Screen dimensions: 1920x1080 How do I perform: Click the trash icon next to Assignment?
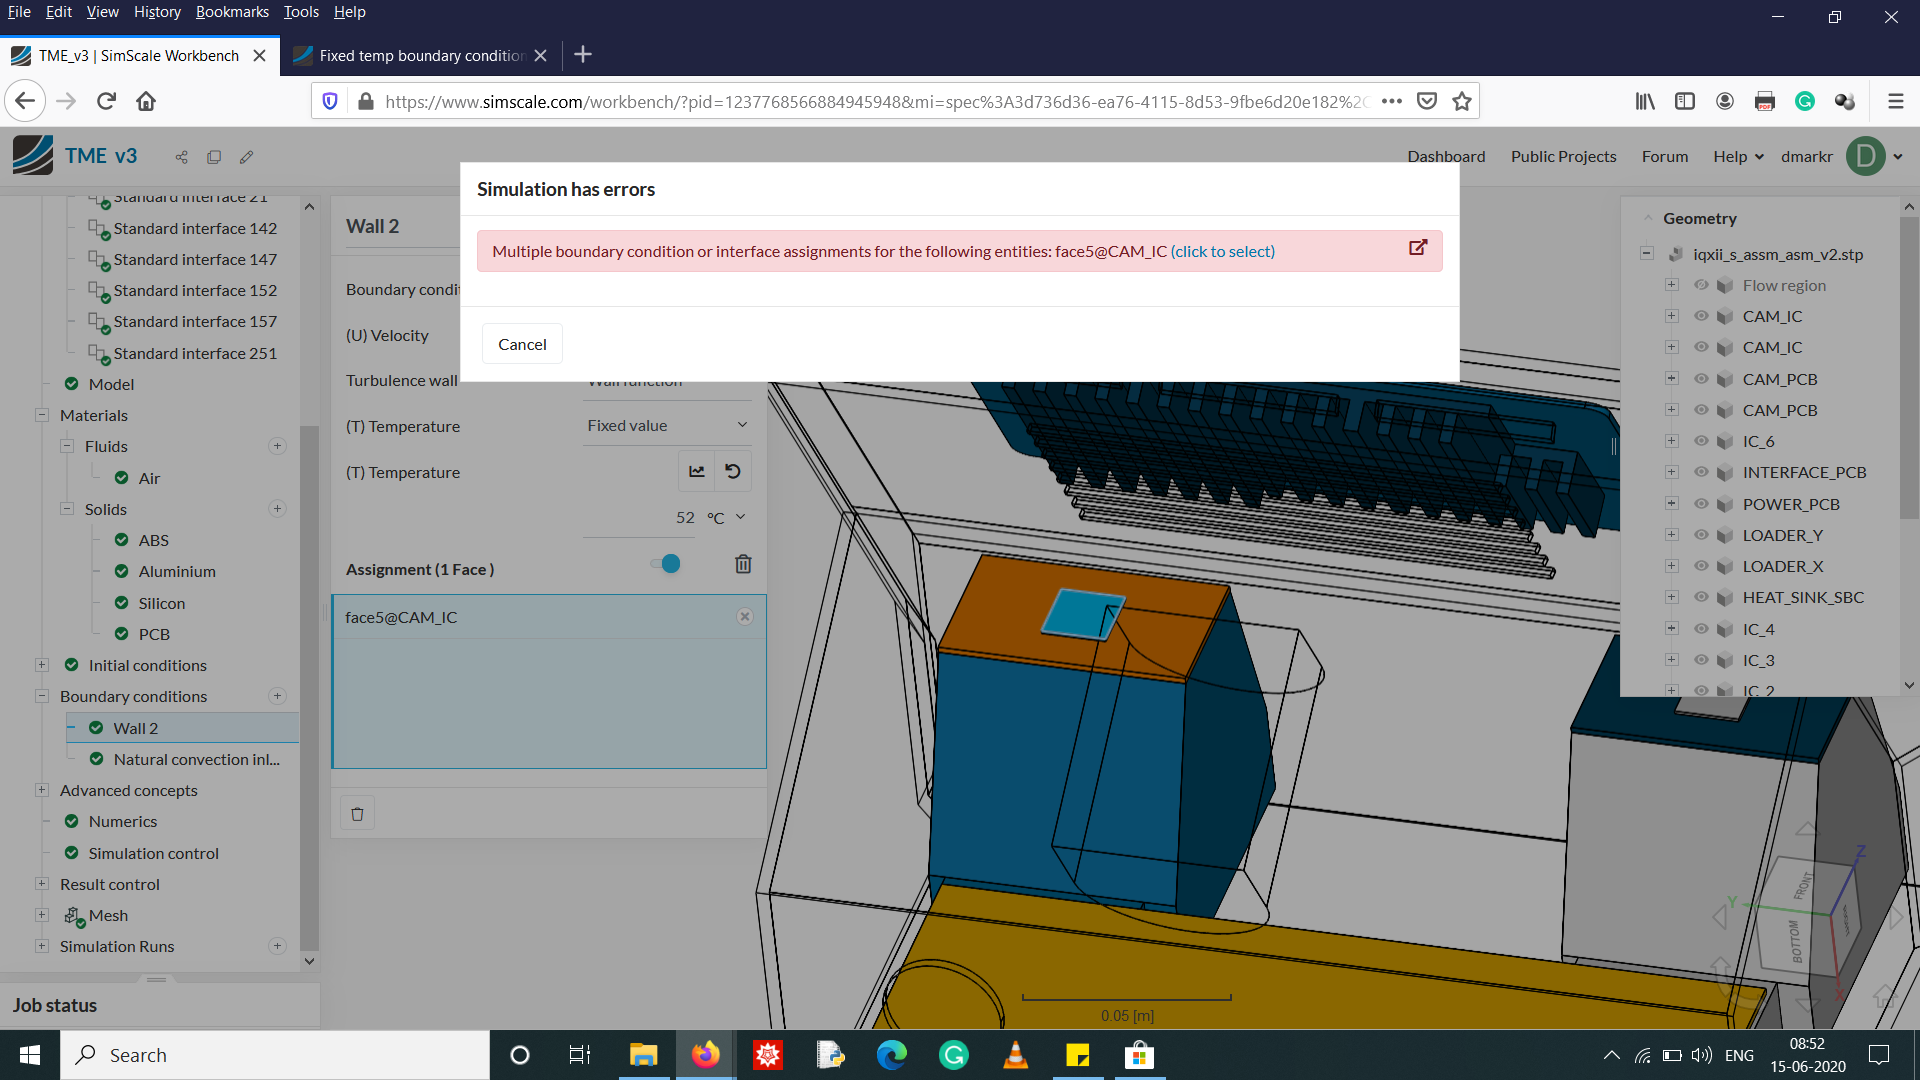pyautogui.click(x=743, y=564)
